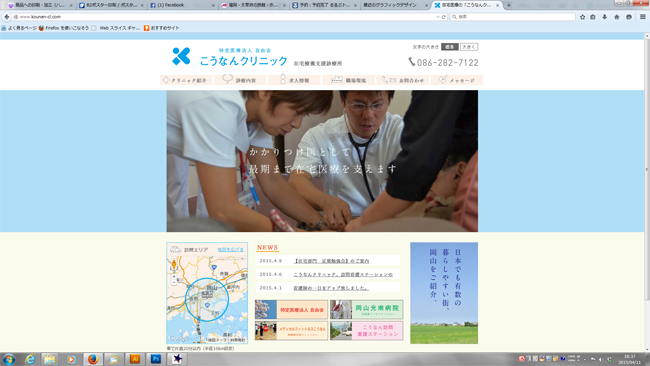The width and height of the screenshot is (650, 366).
Task: Go to the Firefox home icon
Action: [617, 17]
